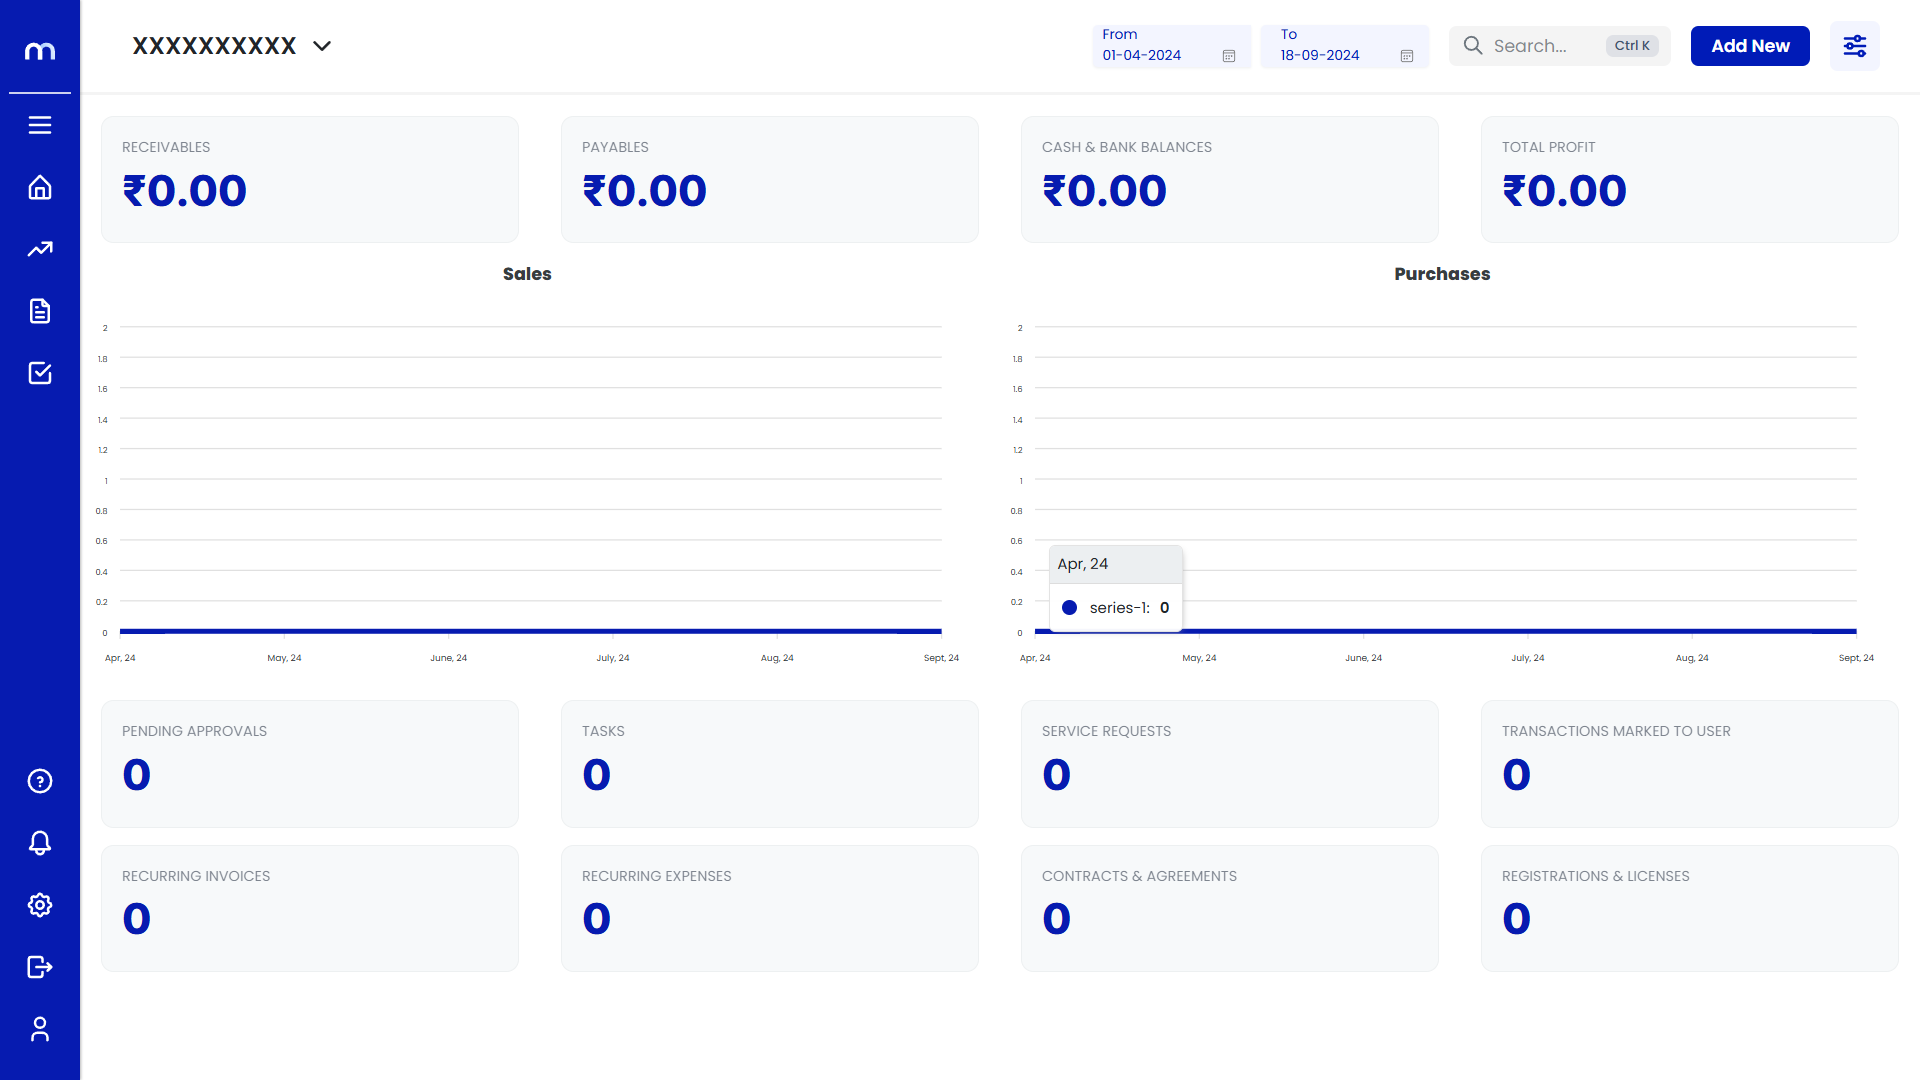Click Aug, 24 label on Purchases chart

[x=1692, y=658]
